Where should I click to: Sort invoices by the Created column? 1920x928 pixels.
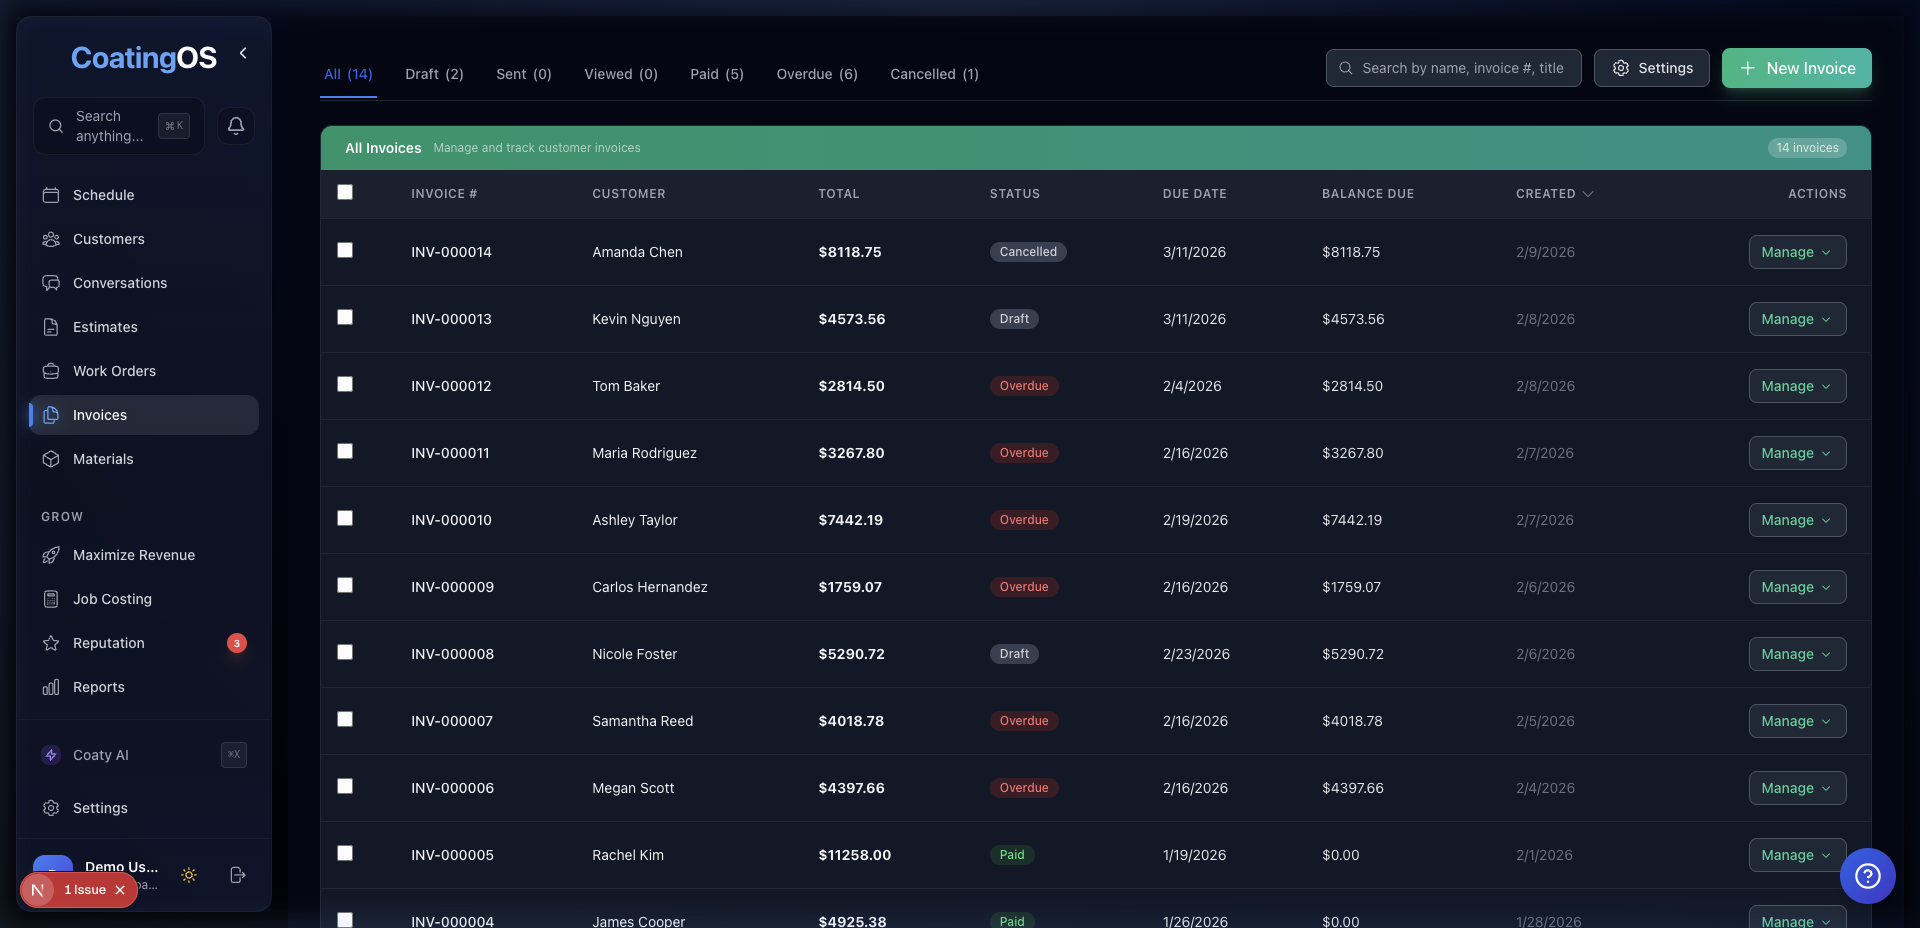1553,193
